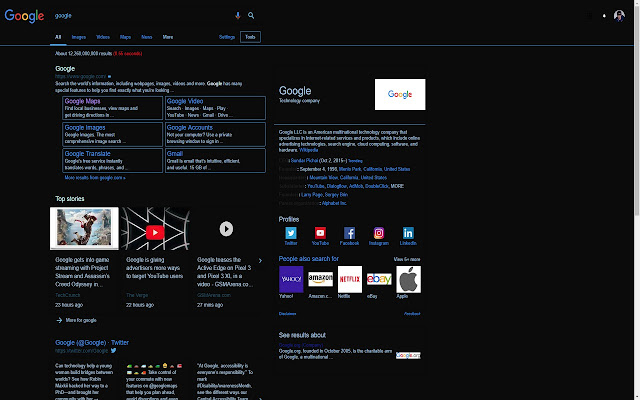Click the People also search for heading
Image resolution: width=640 pixels, height=400 pixels.
(x=309, y=259)
